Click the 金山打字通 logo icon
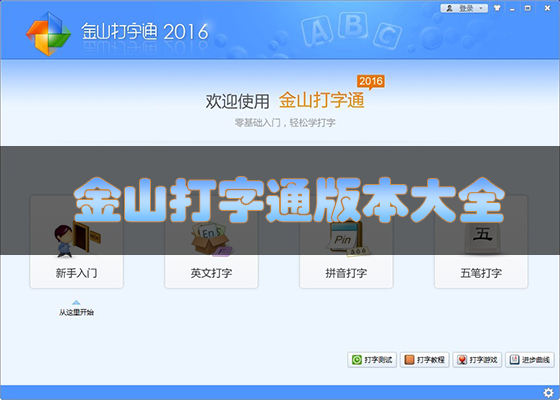 (49, 34)
